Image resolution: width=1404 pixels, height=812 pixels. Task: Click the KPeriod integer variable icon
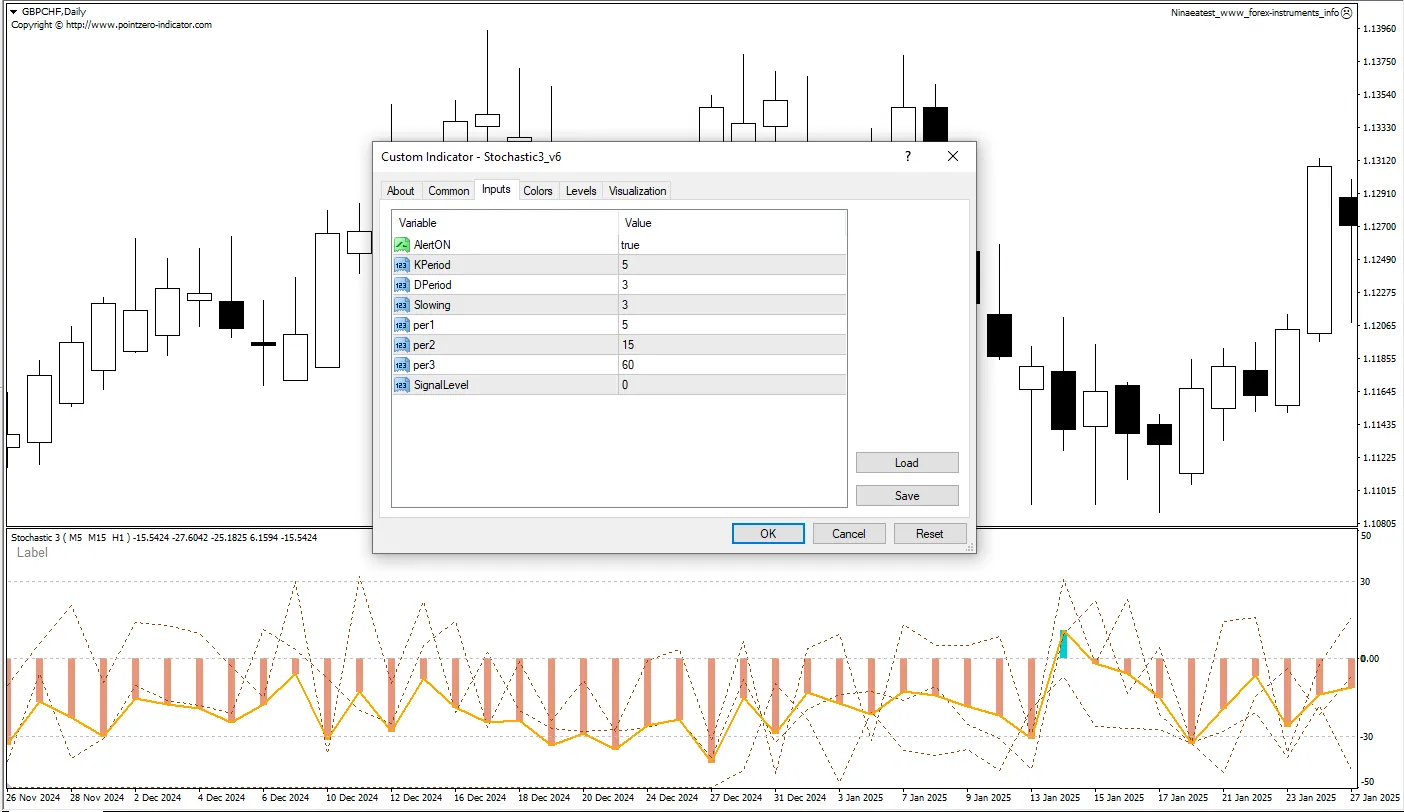[x=402, y=265]
